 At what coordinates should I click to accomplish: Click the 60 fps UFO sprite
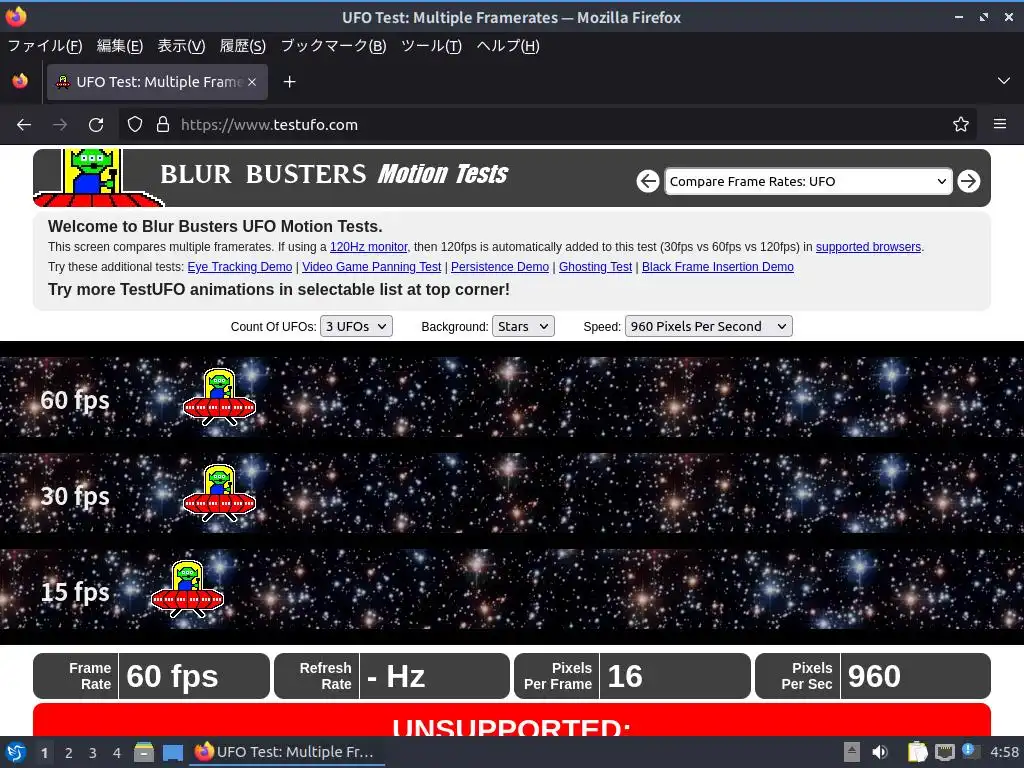[219, 397]
